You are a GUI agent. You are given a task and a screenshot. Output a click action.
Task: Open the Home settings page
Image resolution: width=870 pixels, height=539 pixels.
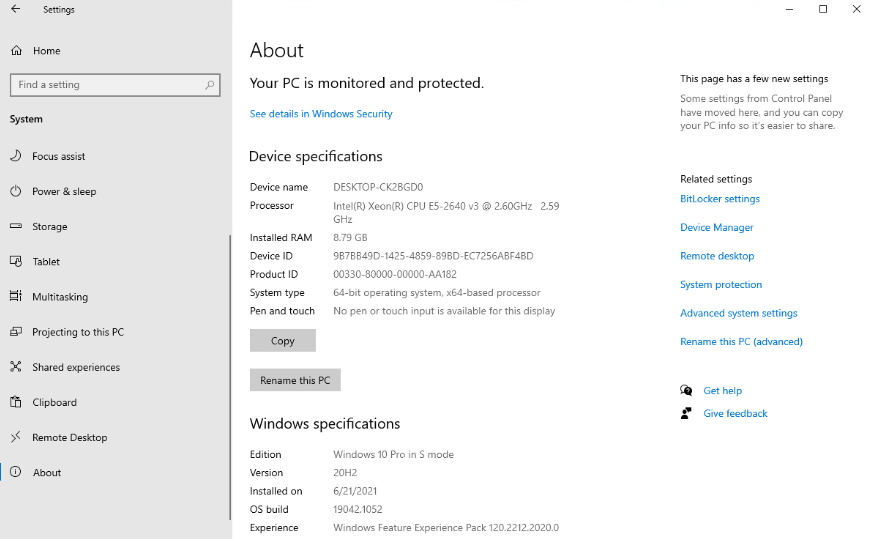[x=47, y=51]
